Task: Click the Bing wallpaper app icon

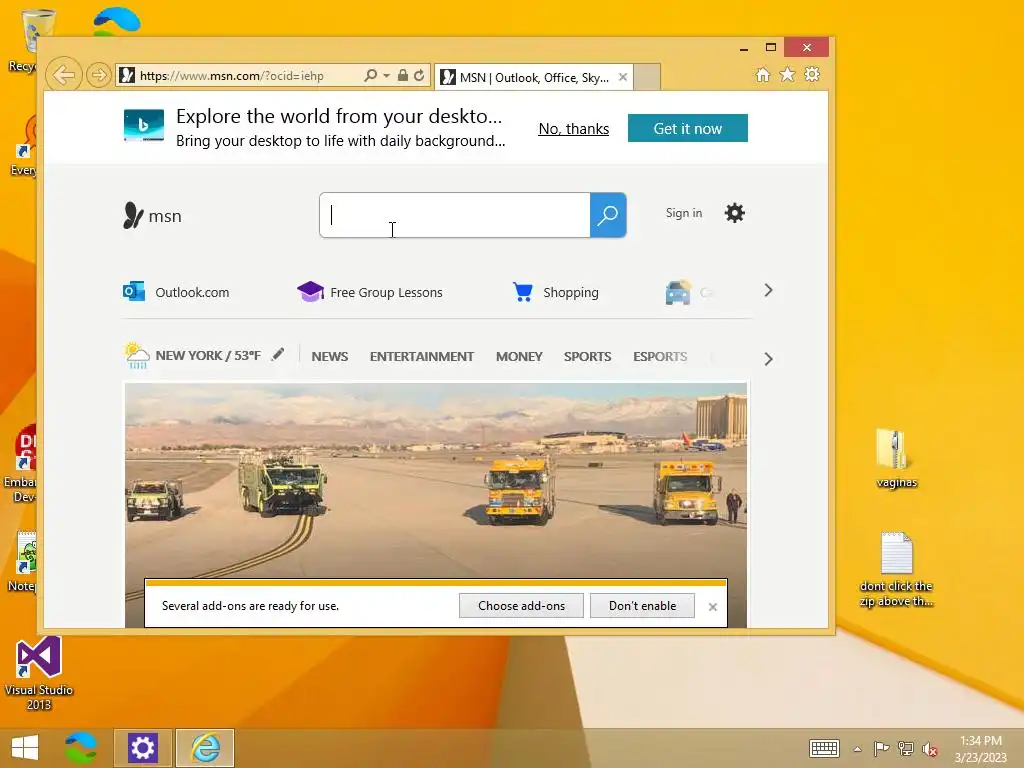Action: tap(144, 125)
